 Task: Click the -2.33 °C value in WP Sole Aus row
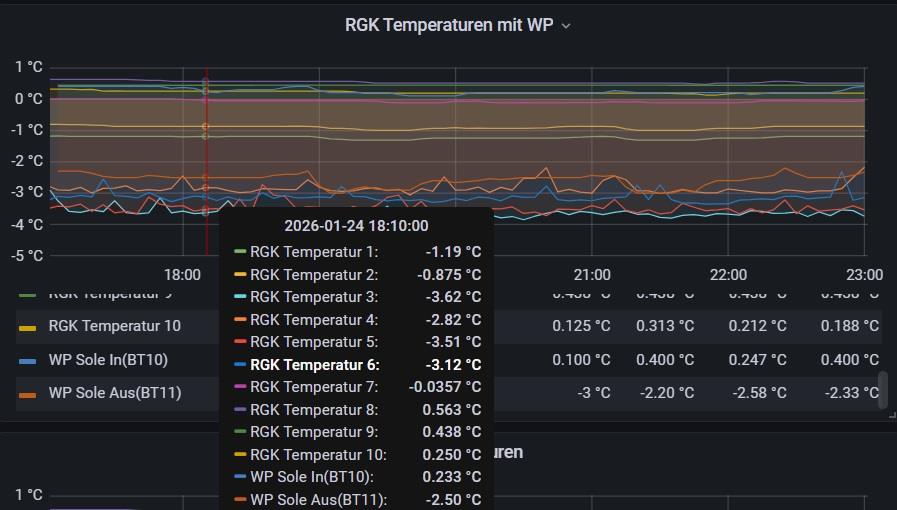pyautogui.click(x=851, y=393)
